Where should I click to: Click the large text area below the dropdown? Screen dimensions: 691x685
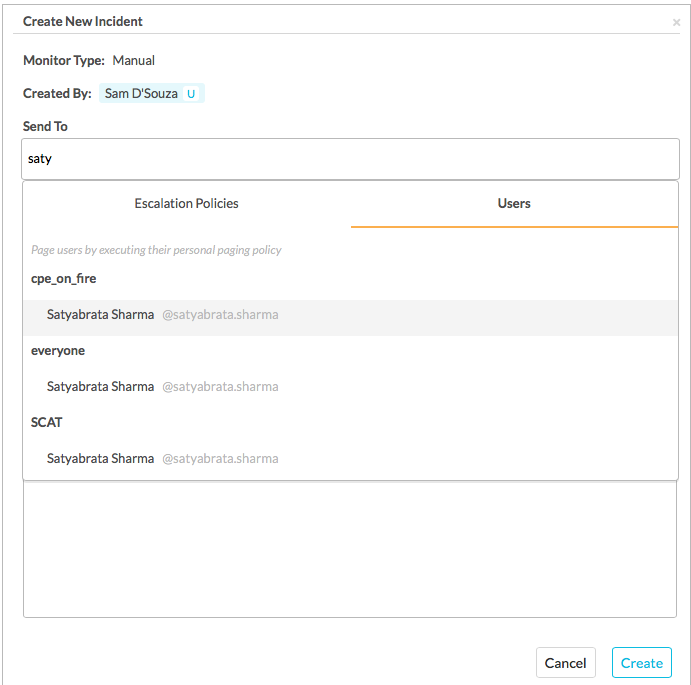[350, 549]
